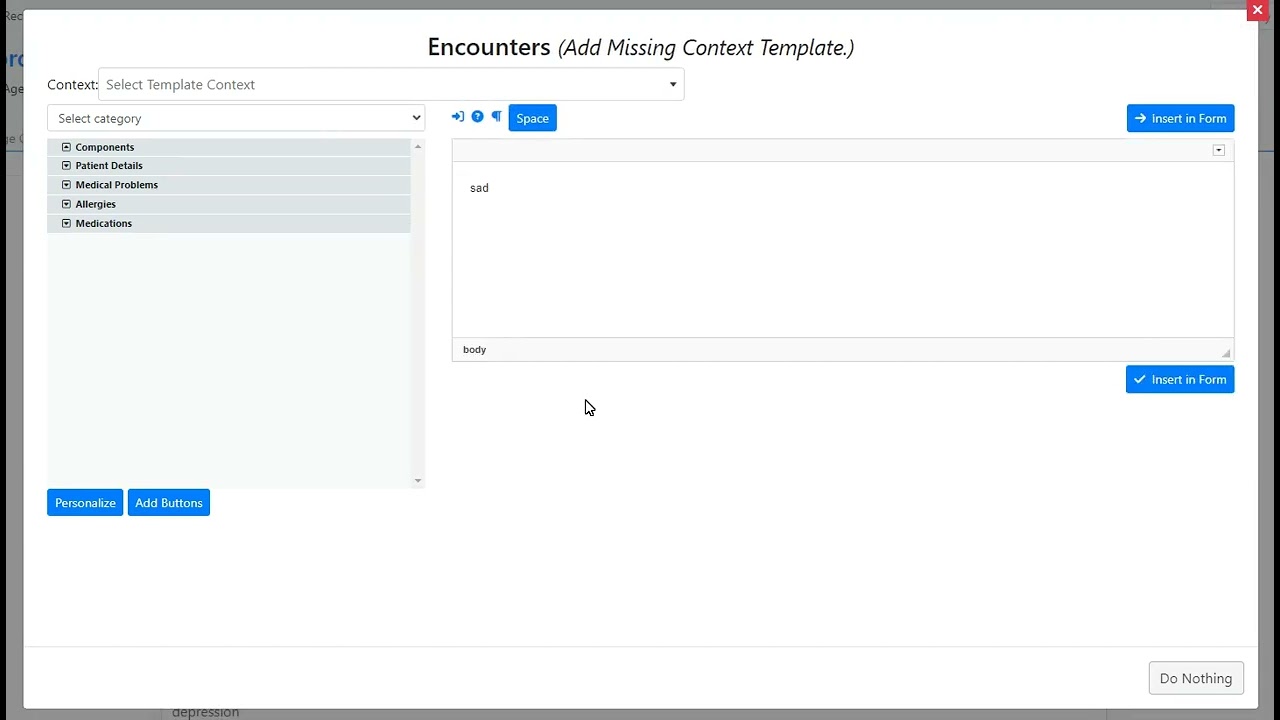Expand the Allergies section
The image size is (1280, 720).
point(66,204)
